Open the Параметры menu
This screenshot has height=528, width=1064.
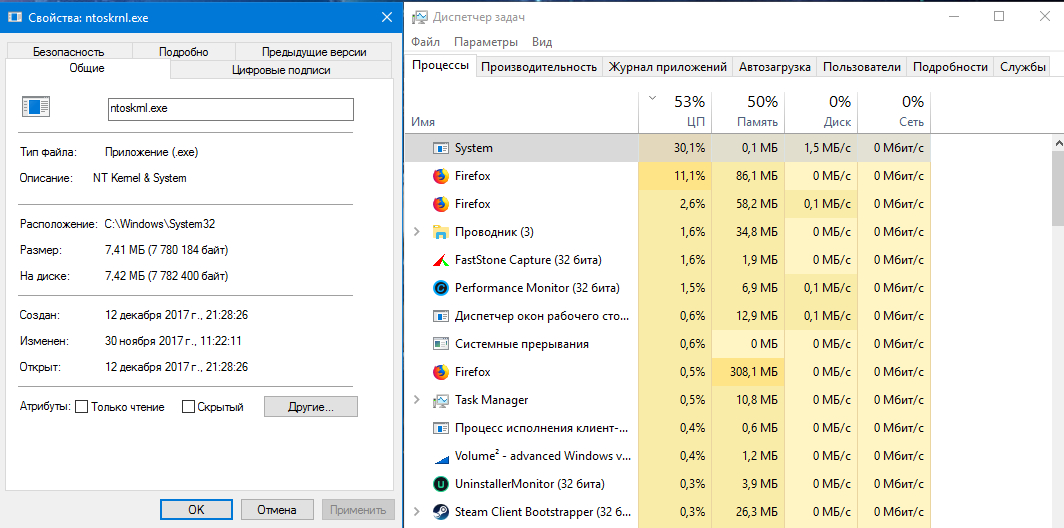click(x=486, y=42)
